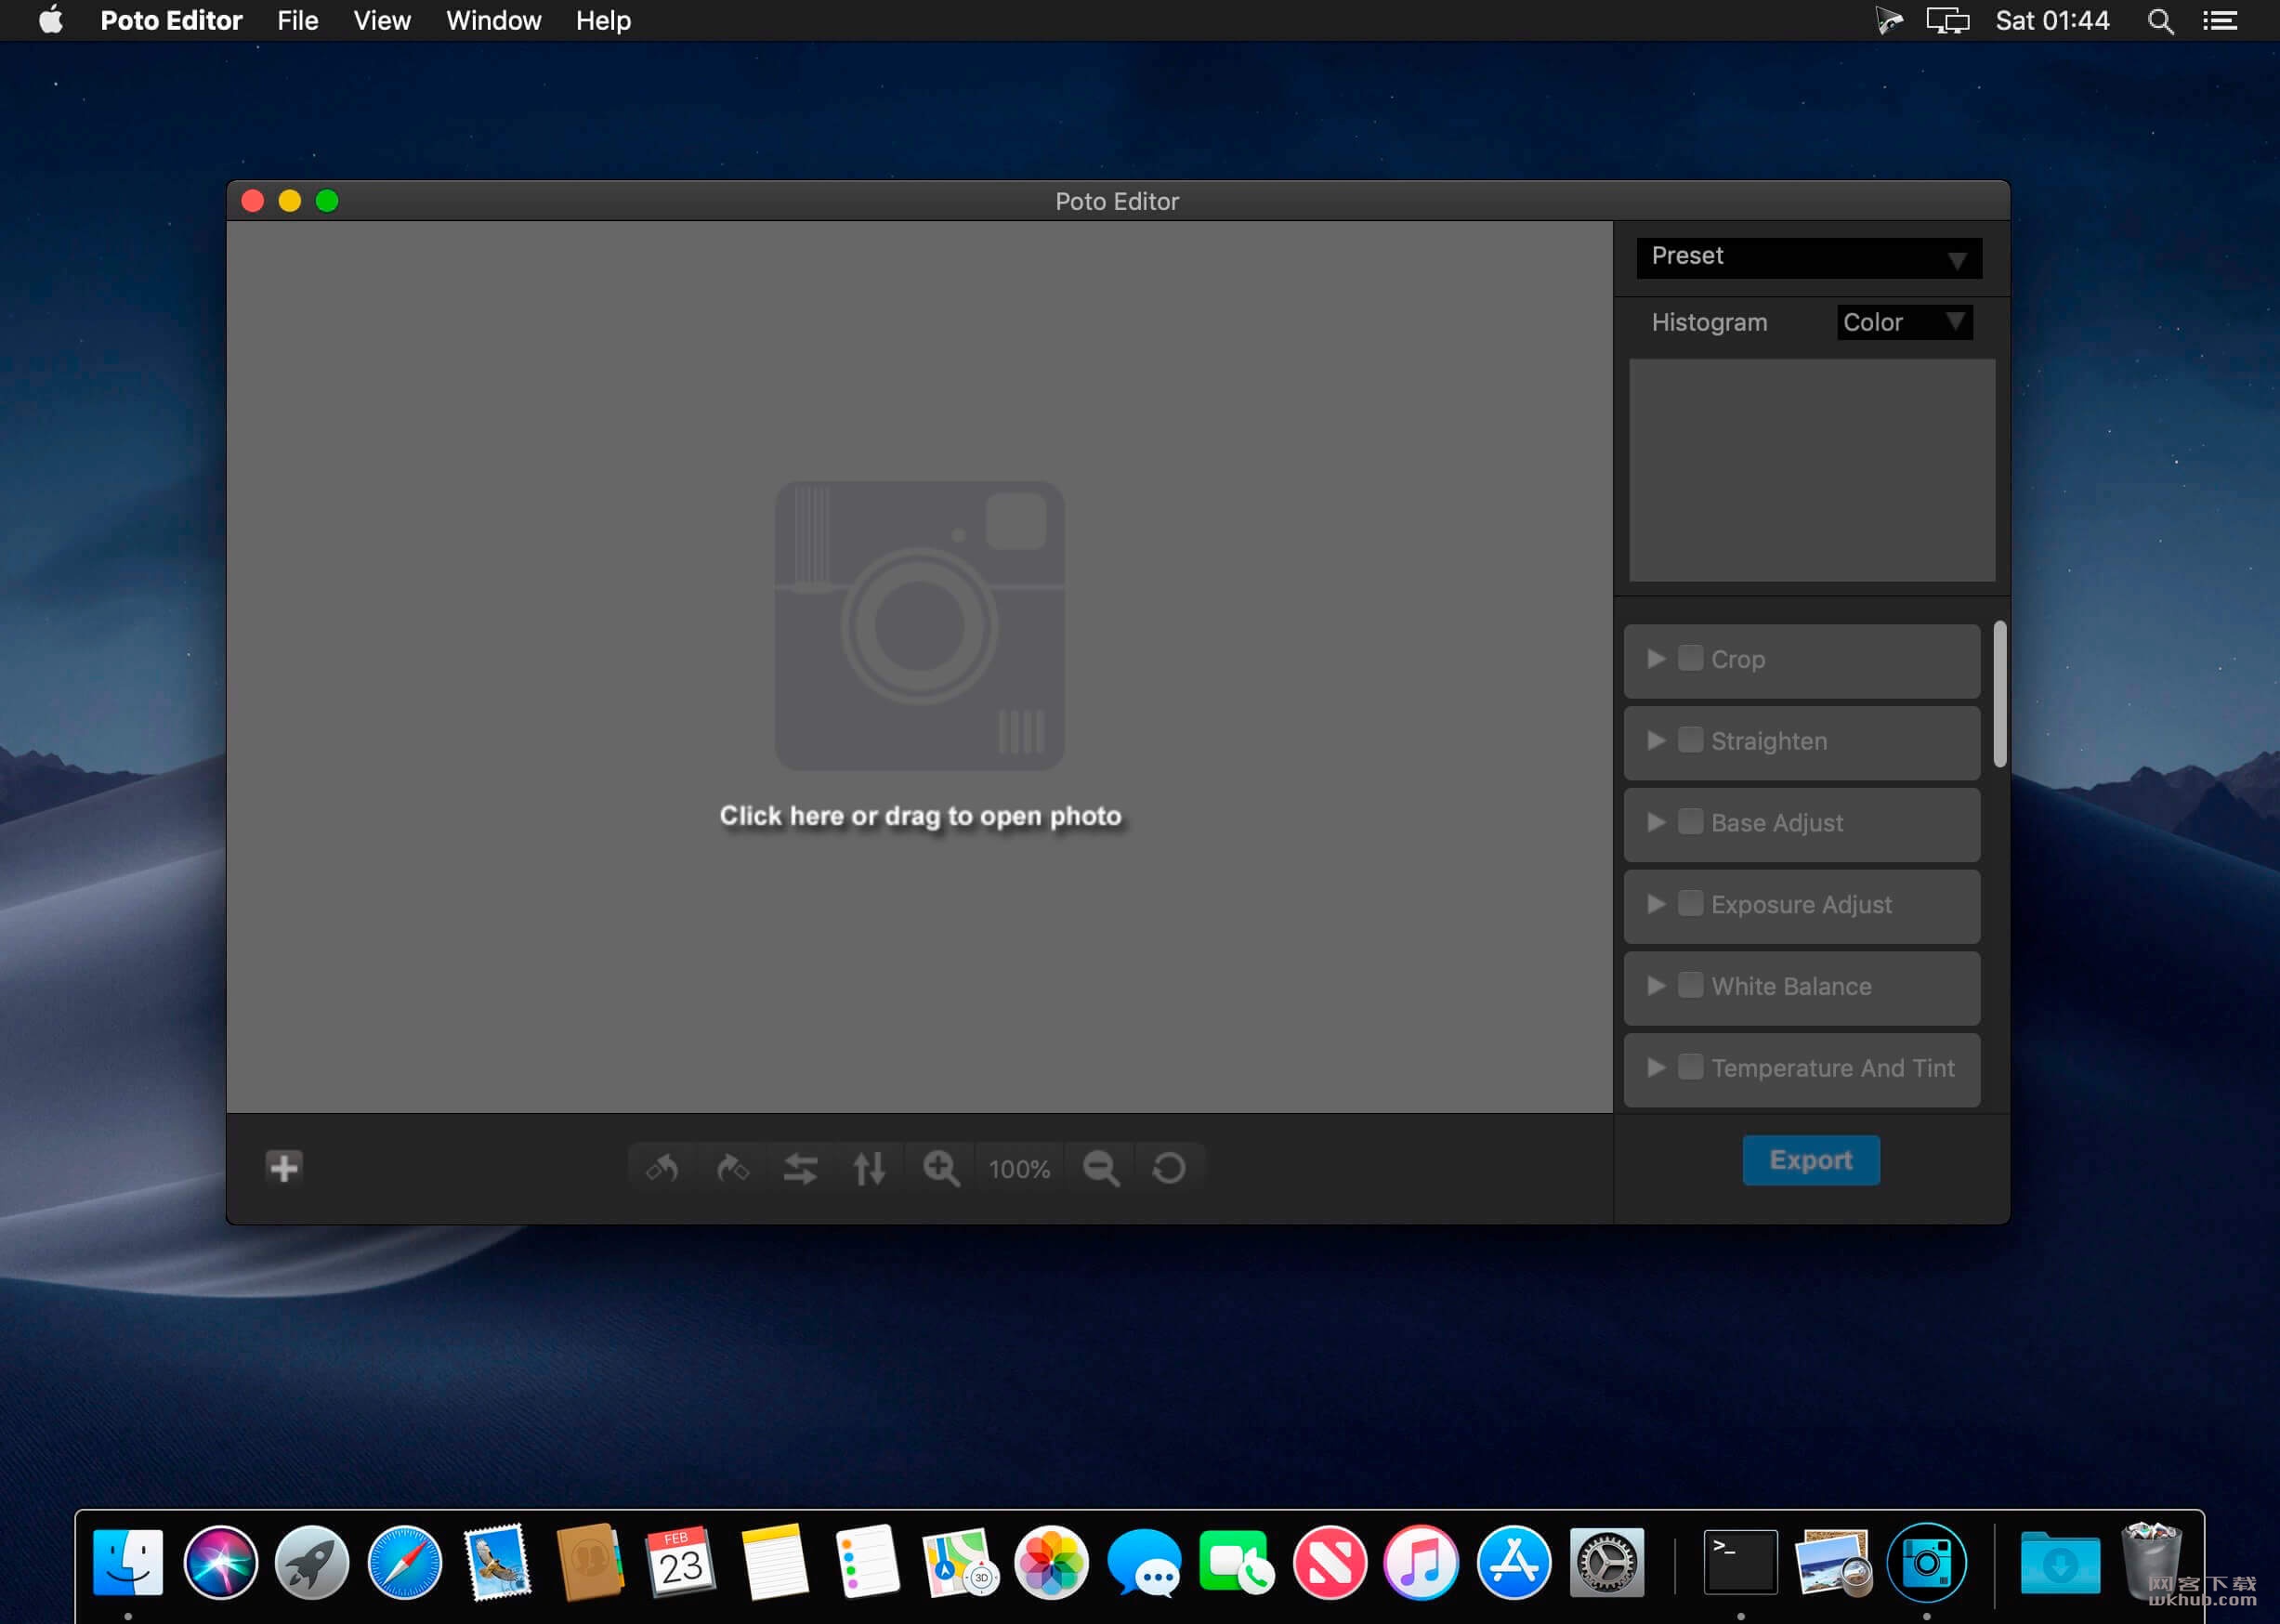
Task: Enable the Temperature And Tint checkbox
Action: click(1690, 1067)
